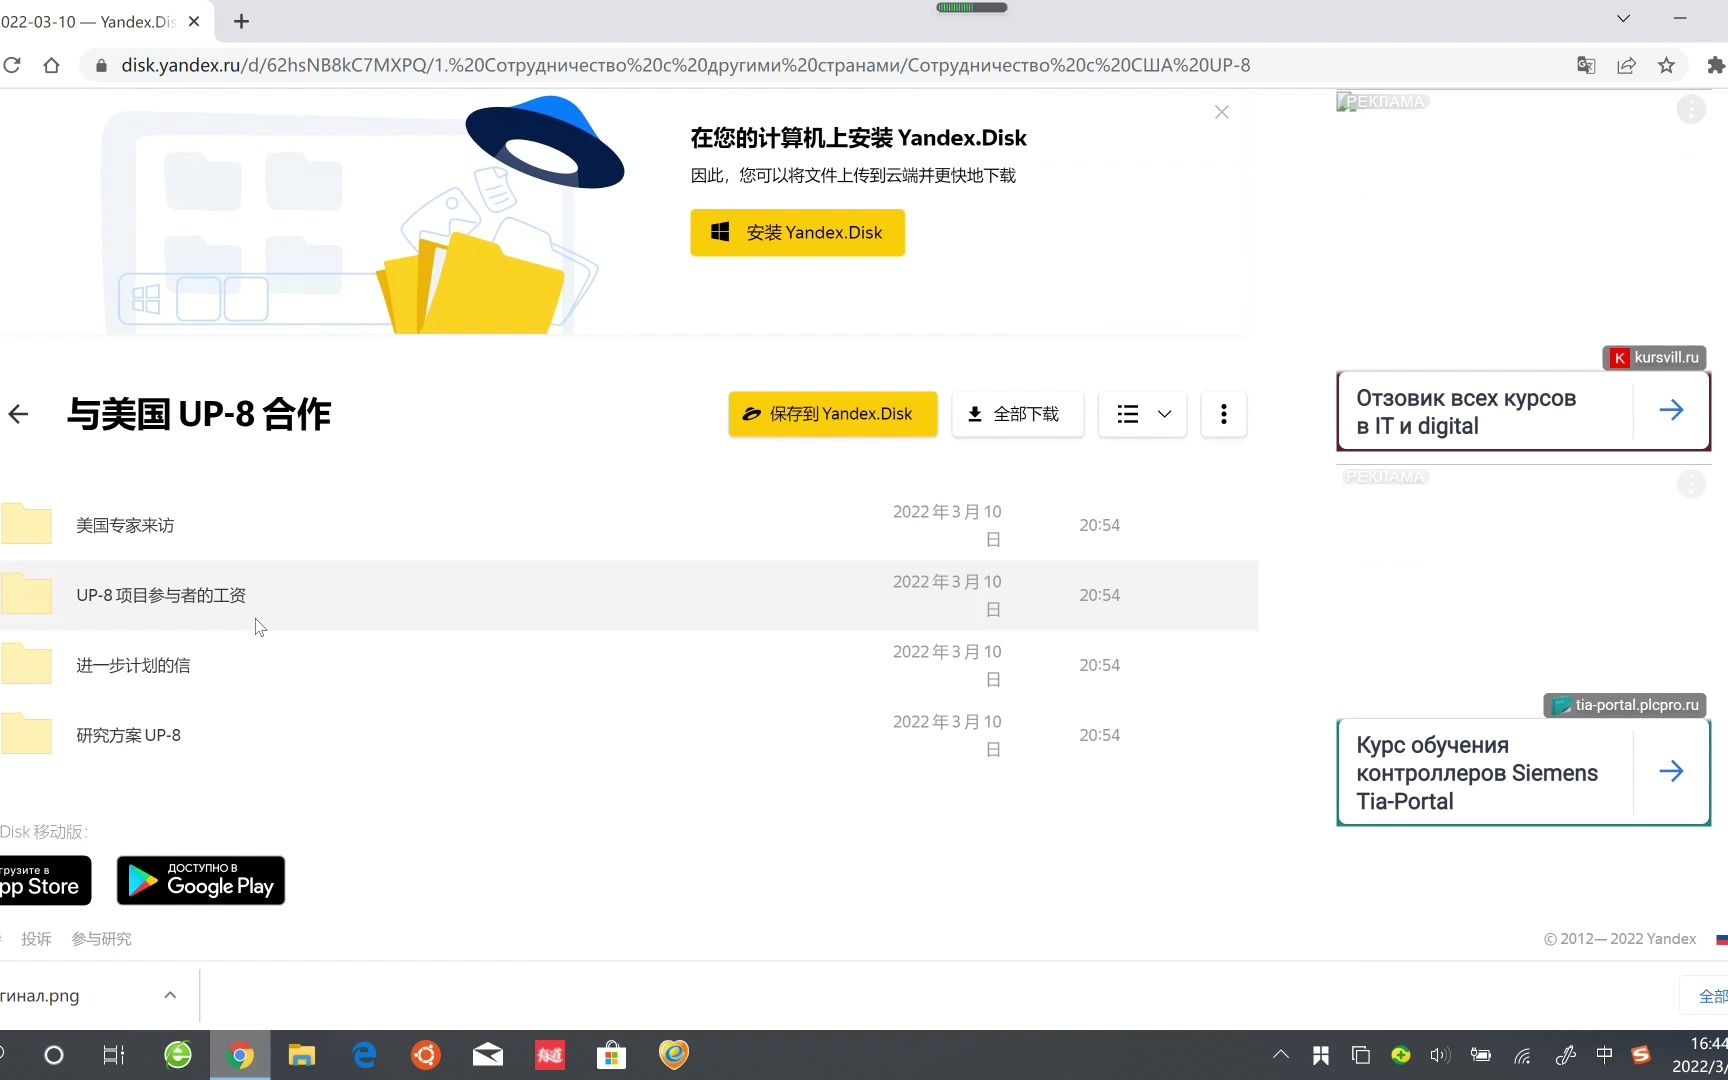Open the three-dot more options menu
Viewport: 1728px width, 1080px height.
pos(1223,414)
